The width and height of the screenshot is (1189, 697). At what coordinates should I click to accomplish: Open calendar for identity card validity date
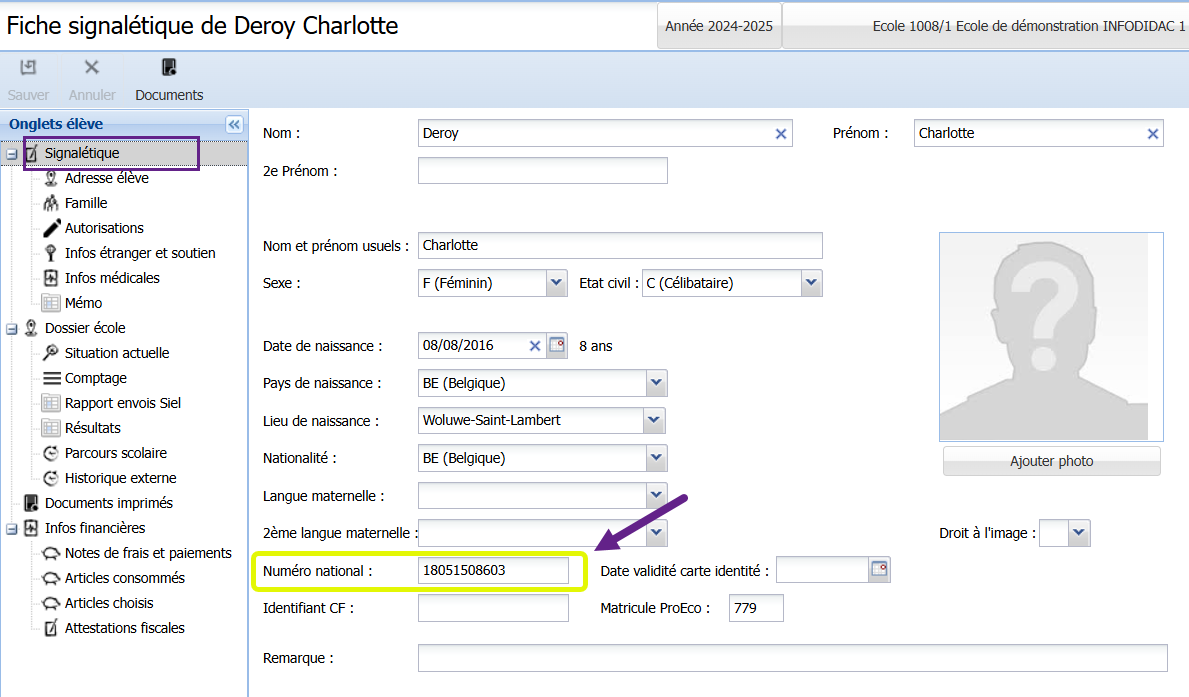pyautogui.click(x=879, y=570)
